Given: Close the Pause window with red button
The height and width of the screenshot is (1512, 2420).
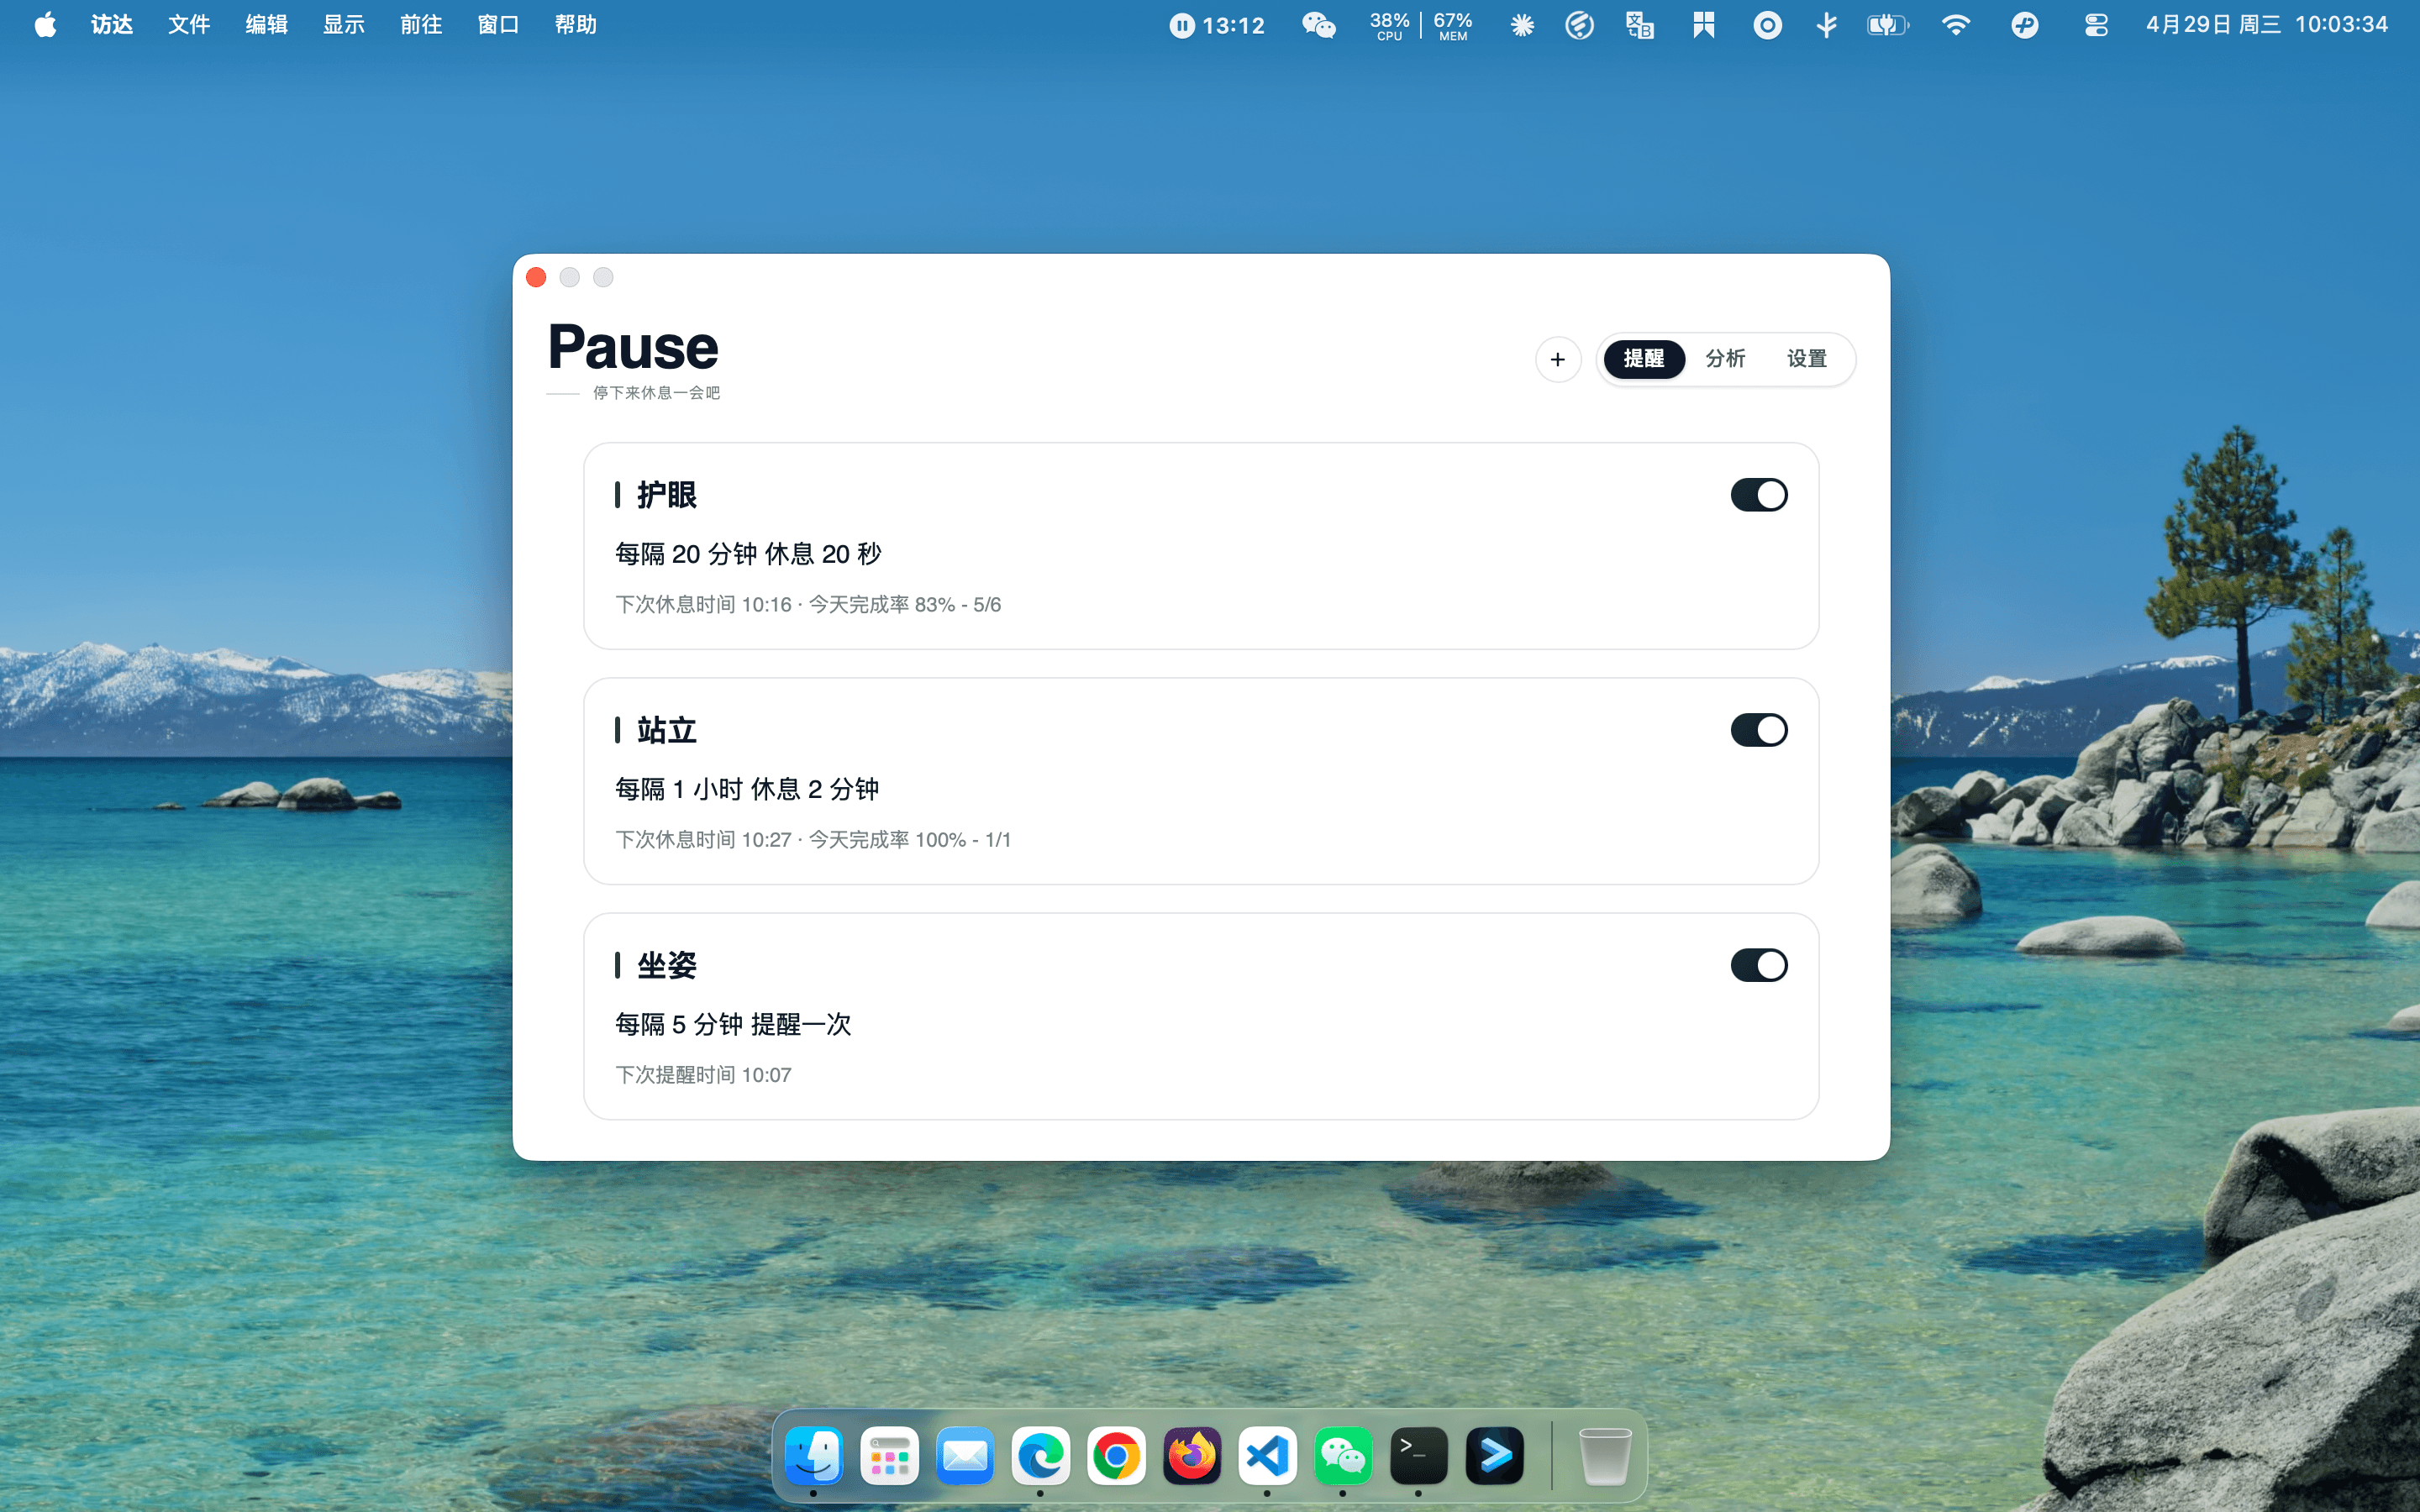Looking at the screenshot, I should tap(536, 277).
